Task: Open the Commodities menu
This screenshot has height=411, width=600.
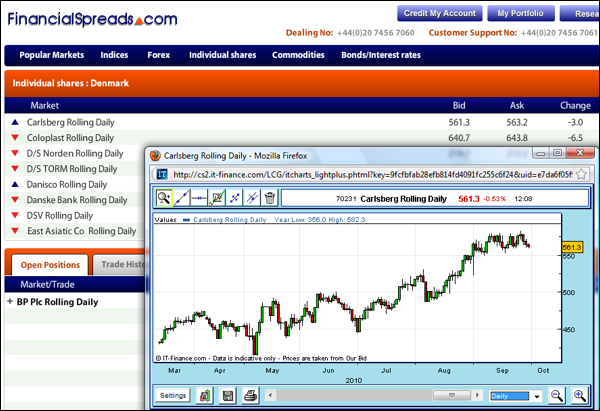Action: (x=298, y=55)
